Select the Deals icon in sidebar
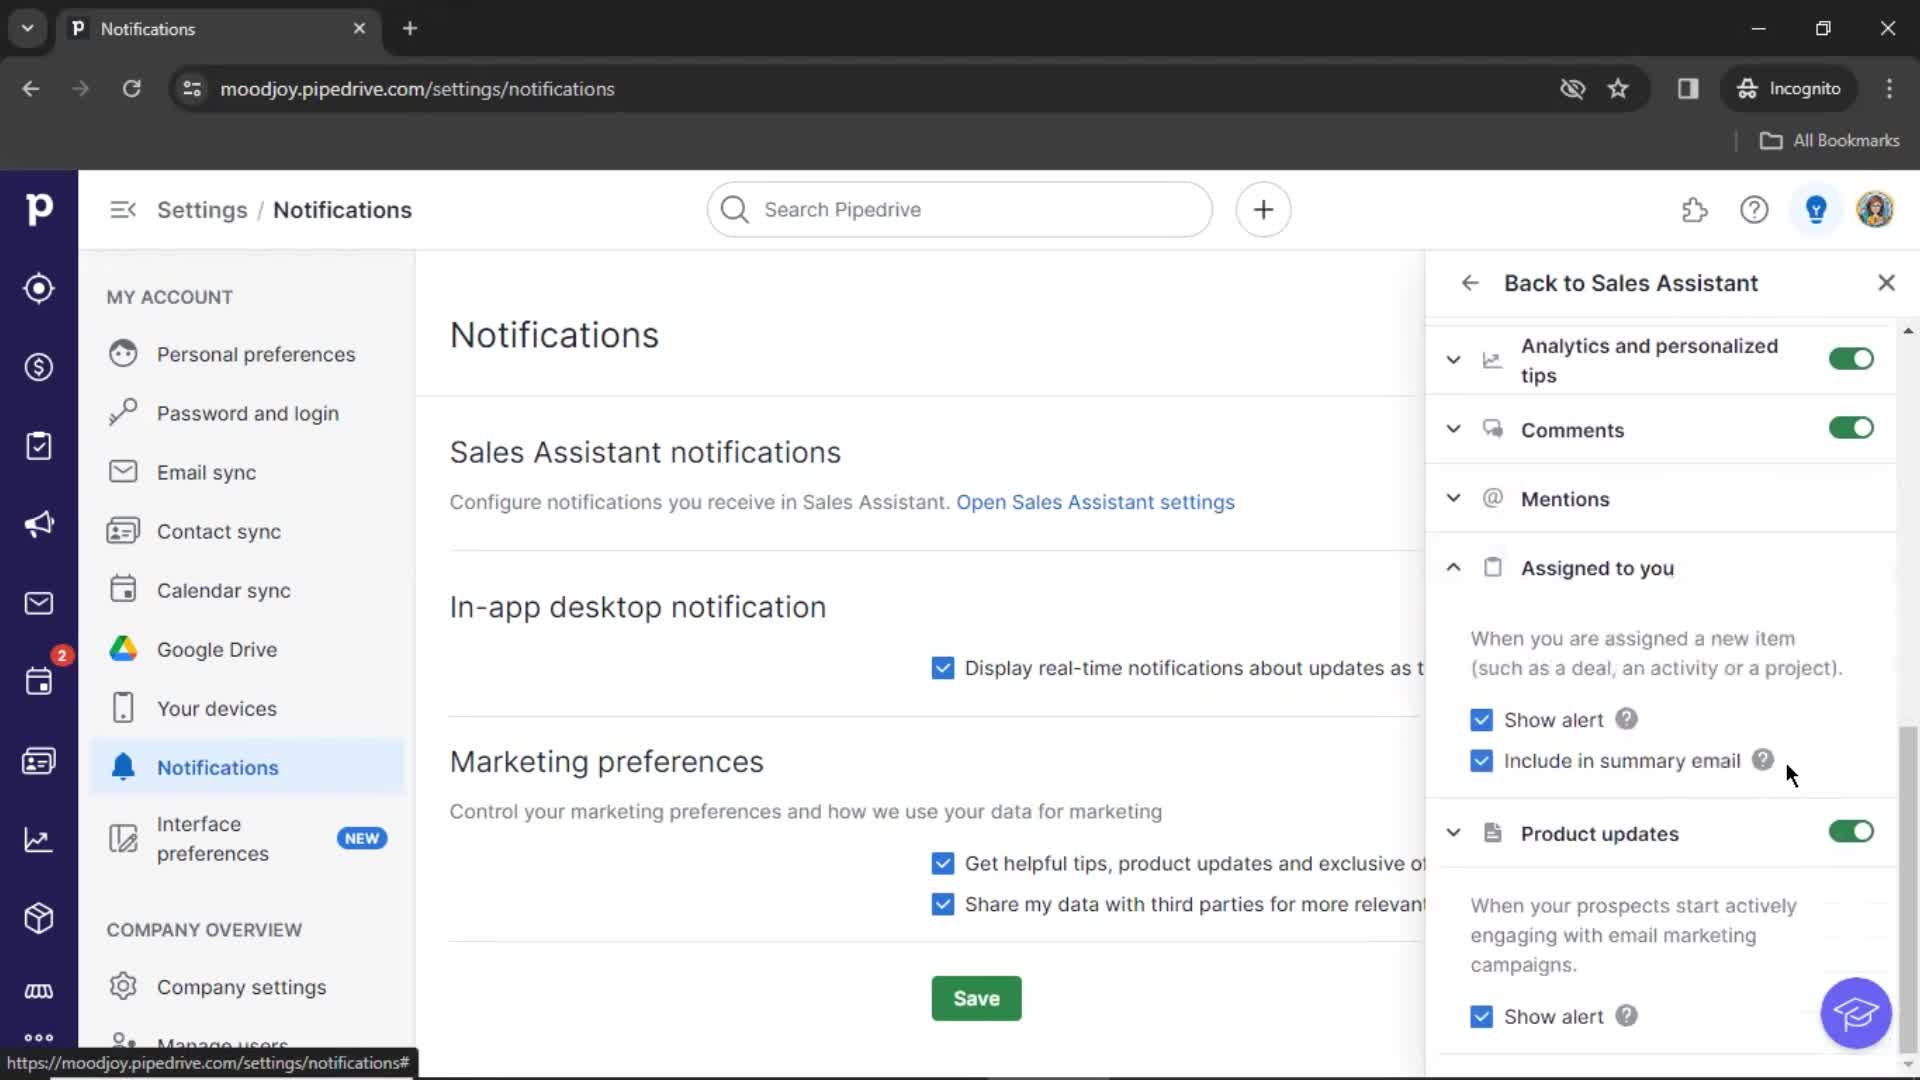The width and height of the screenshot is (1920, 1080). (x=40, y=367)
